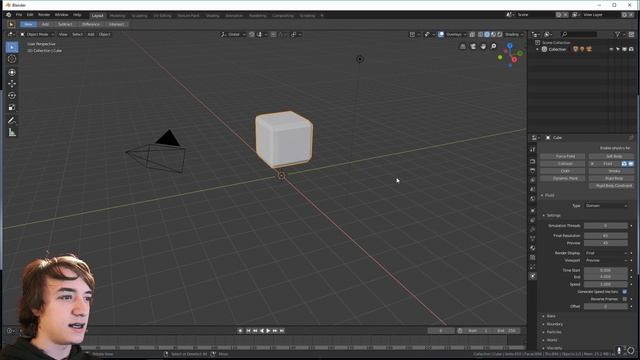Open the Global transform orientation dropdown

click(x=233, y=34)
